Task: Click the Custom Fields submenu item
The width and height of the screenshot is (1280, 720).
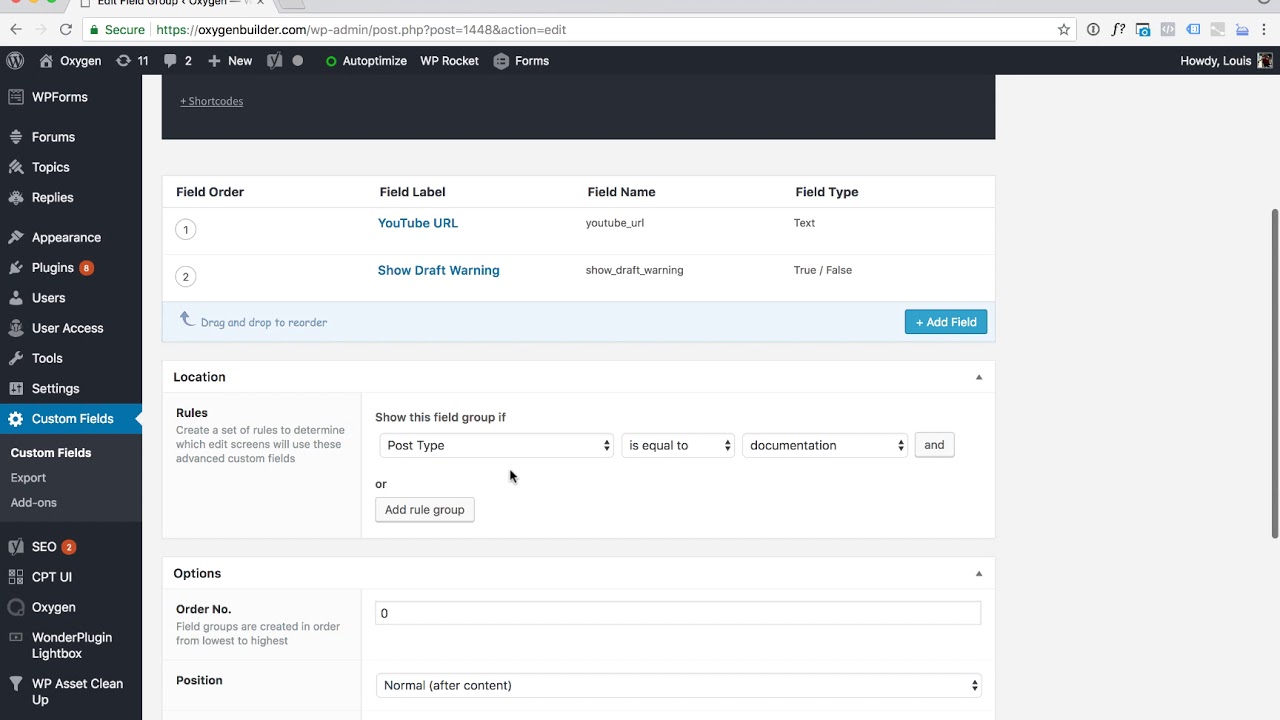Action: tap(51, 453)
